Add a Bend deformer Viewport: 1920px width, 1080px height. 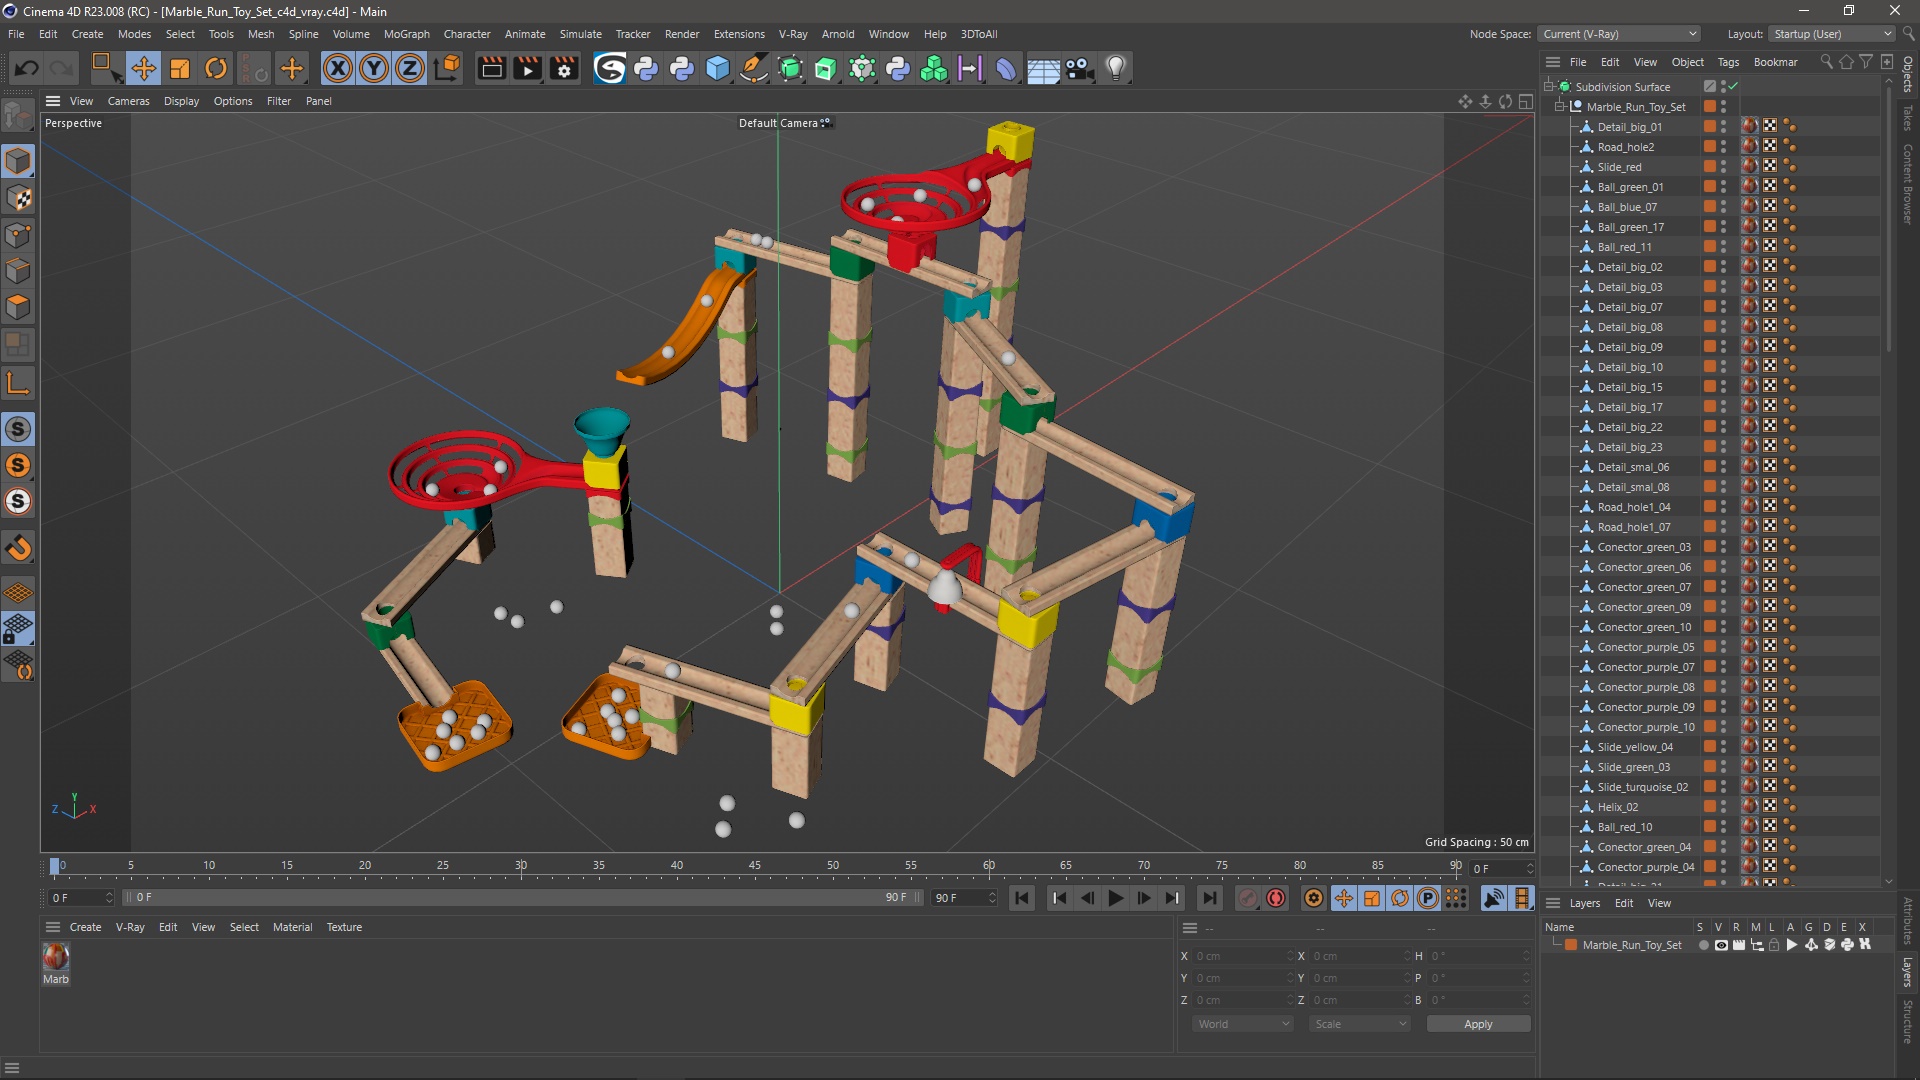[x=1006, y=68]
